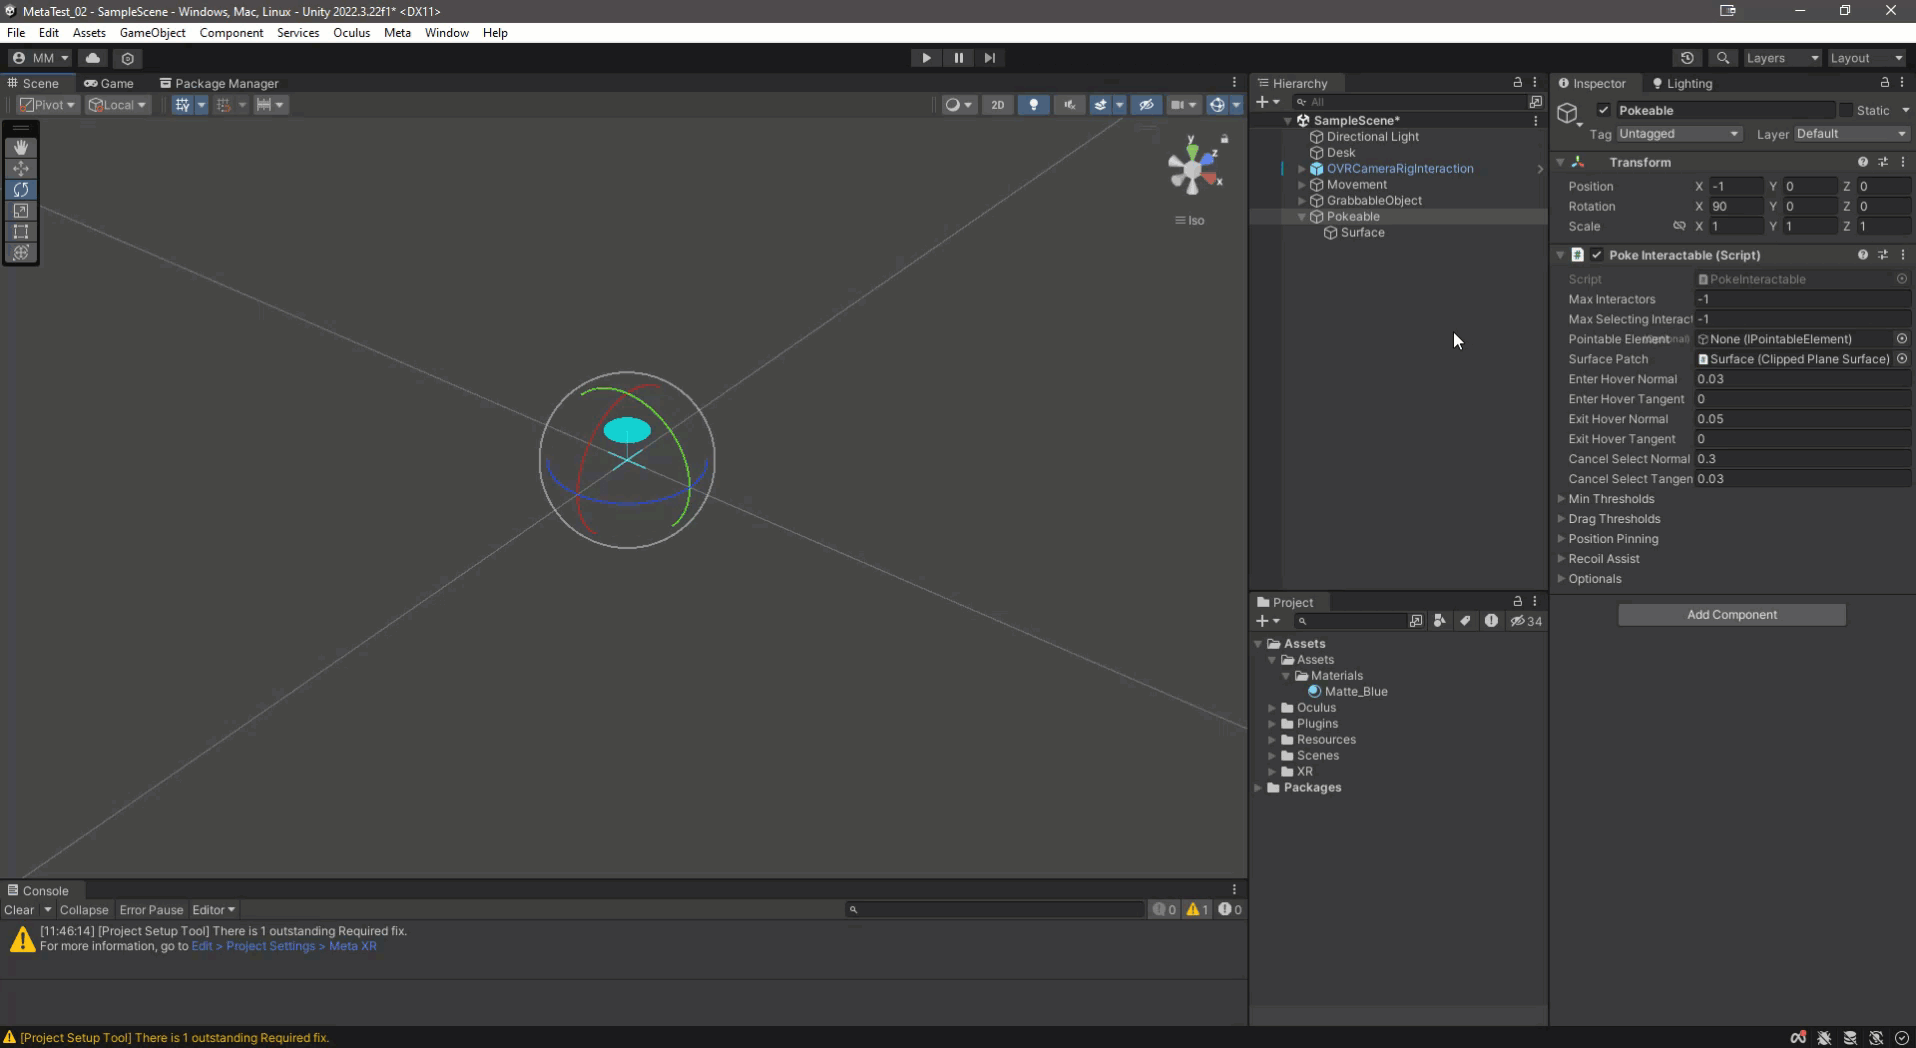Image resolution: width=1916 pixels, height=1048 pixels.
Task: Select the Scale tool
Action: pyautogui.click(x=21, y=210)
